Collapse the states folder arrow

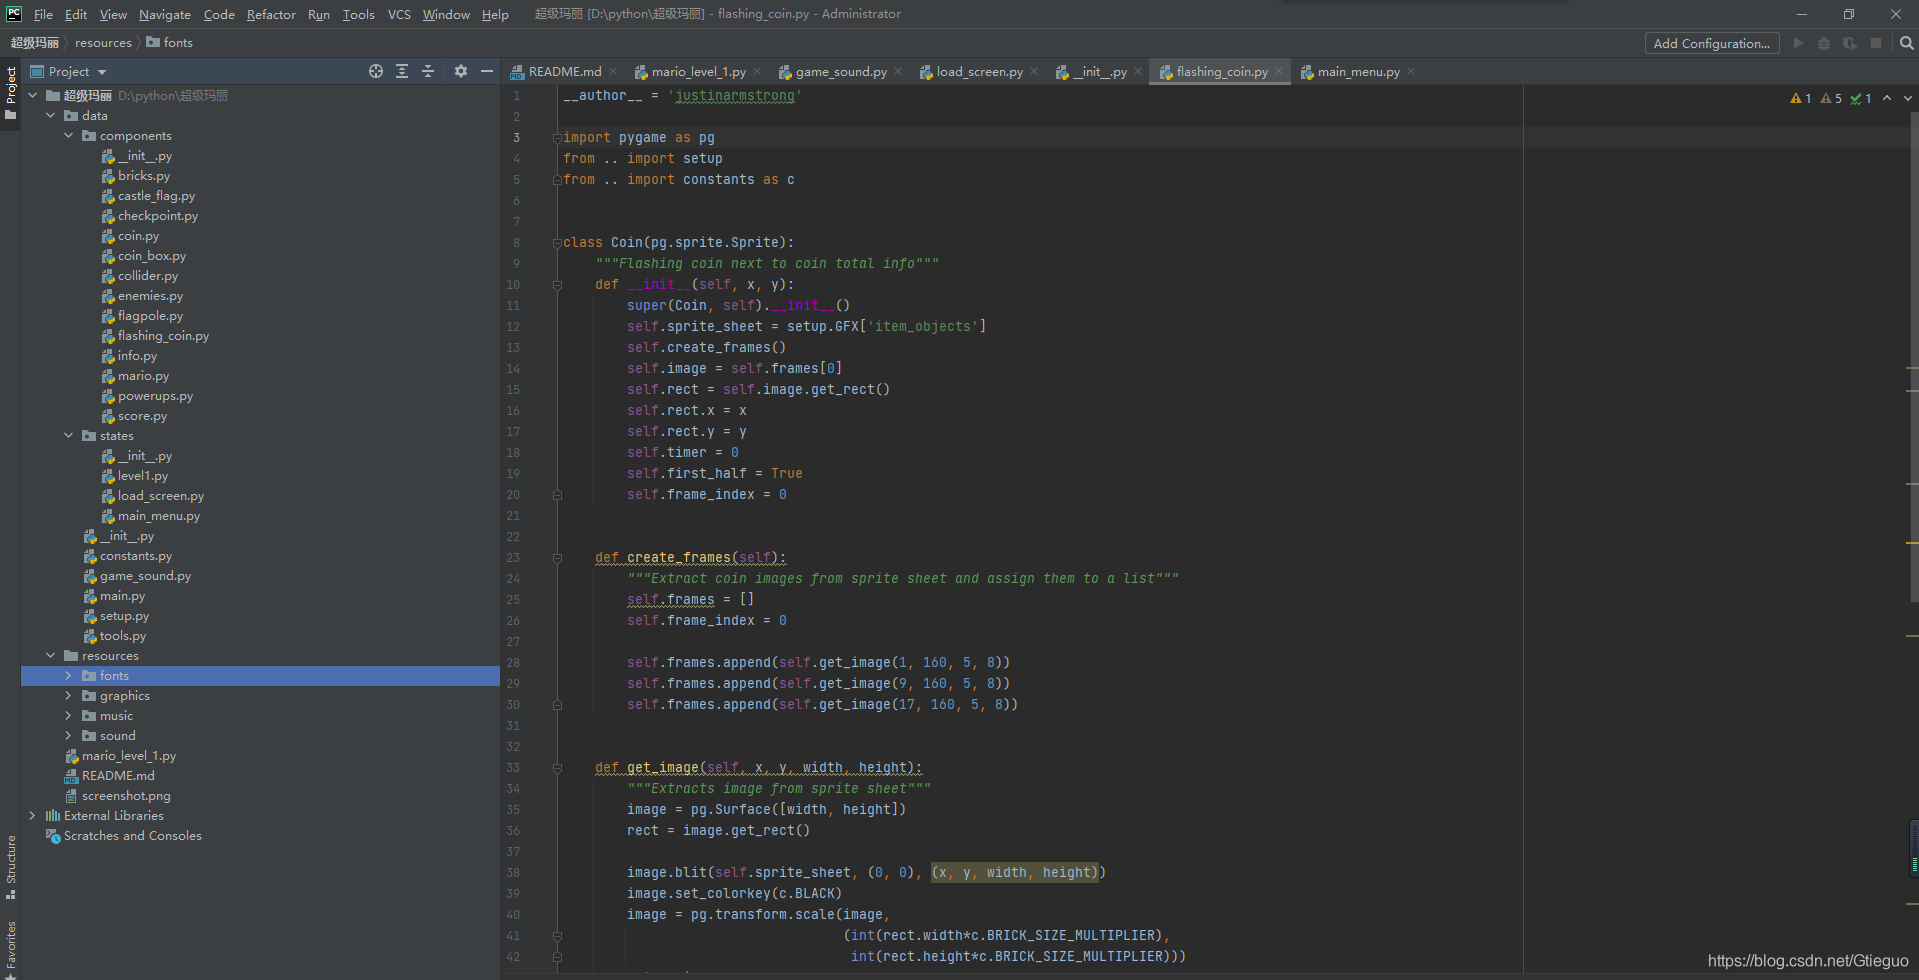tap(69, 435)
